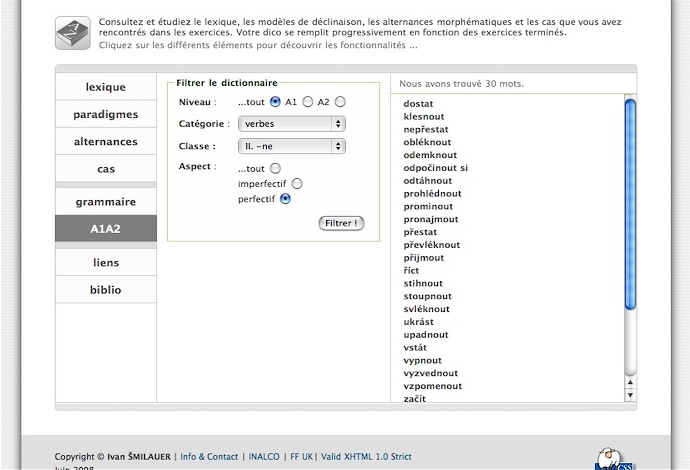
Task: Select the word 'převléknout'
Action: coord(431,245)
